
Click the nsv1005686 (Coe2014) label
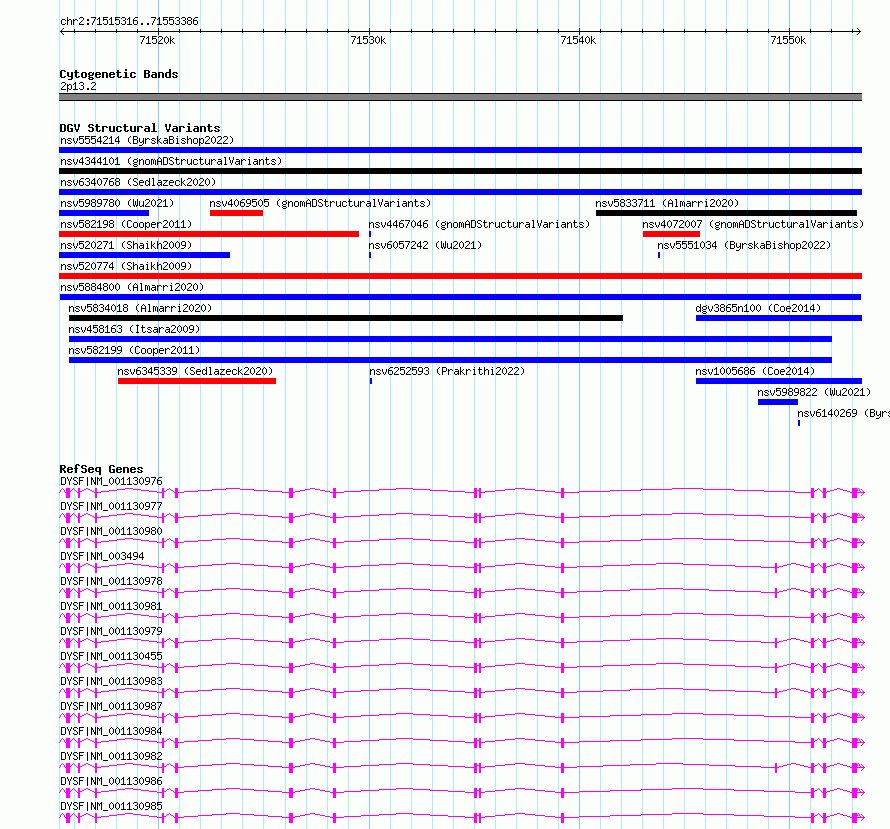[x=755, y=371]
